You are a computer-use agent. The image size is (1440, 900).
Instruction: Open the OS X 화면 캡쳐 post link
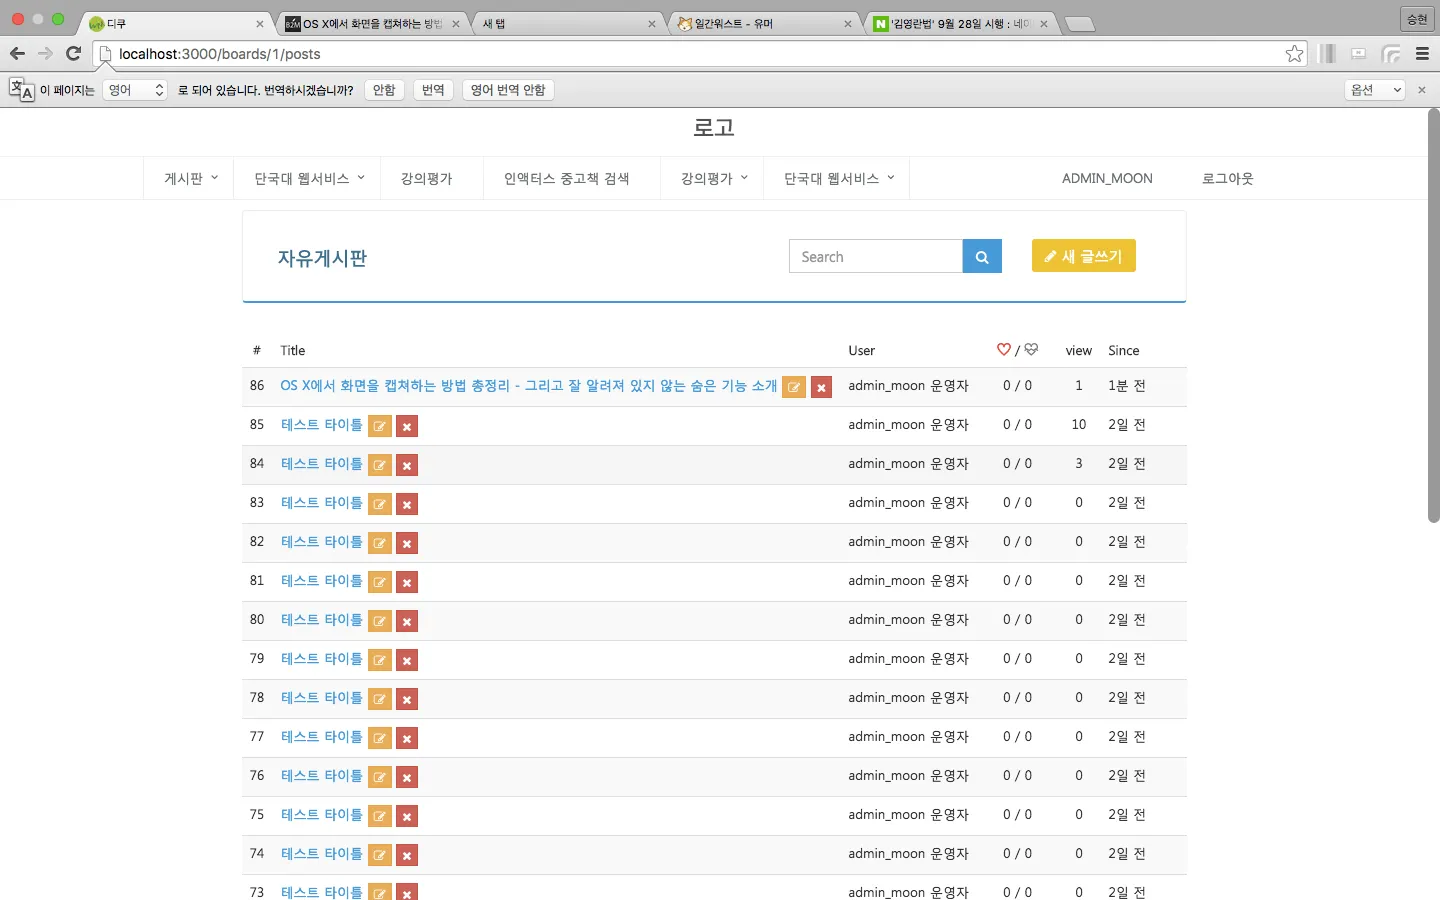(528, 386)
